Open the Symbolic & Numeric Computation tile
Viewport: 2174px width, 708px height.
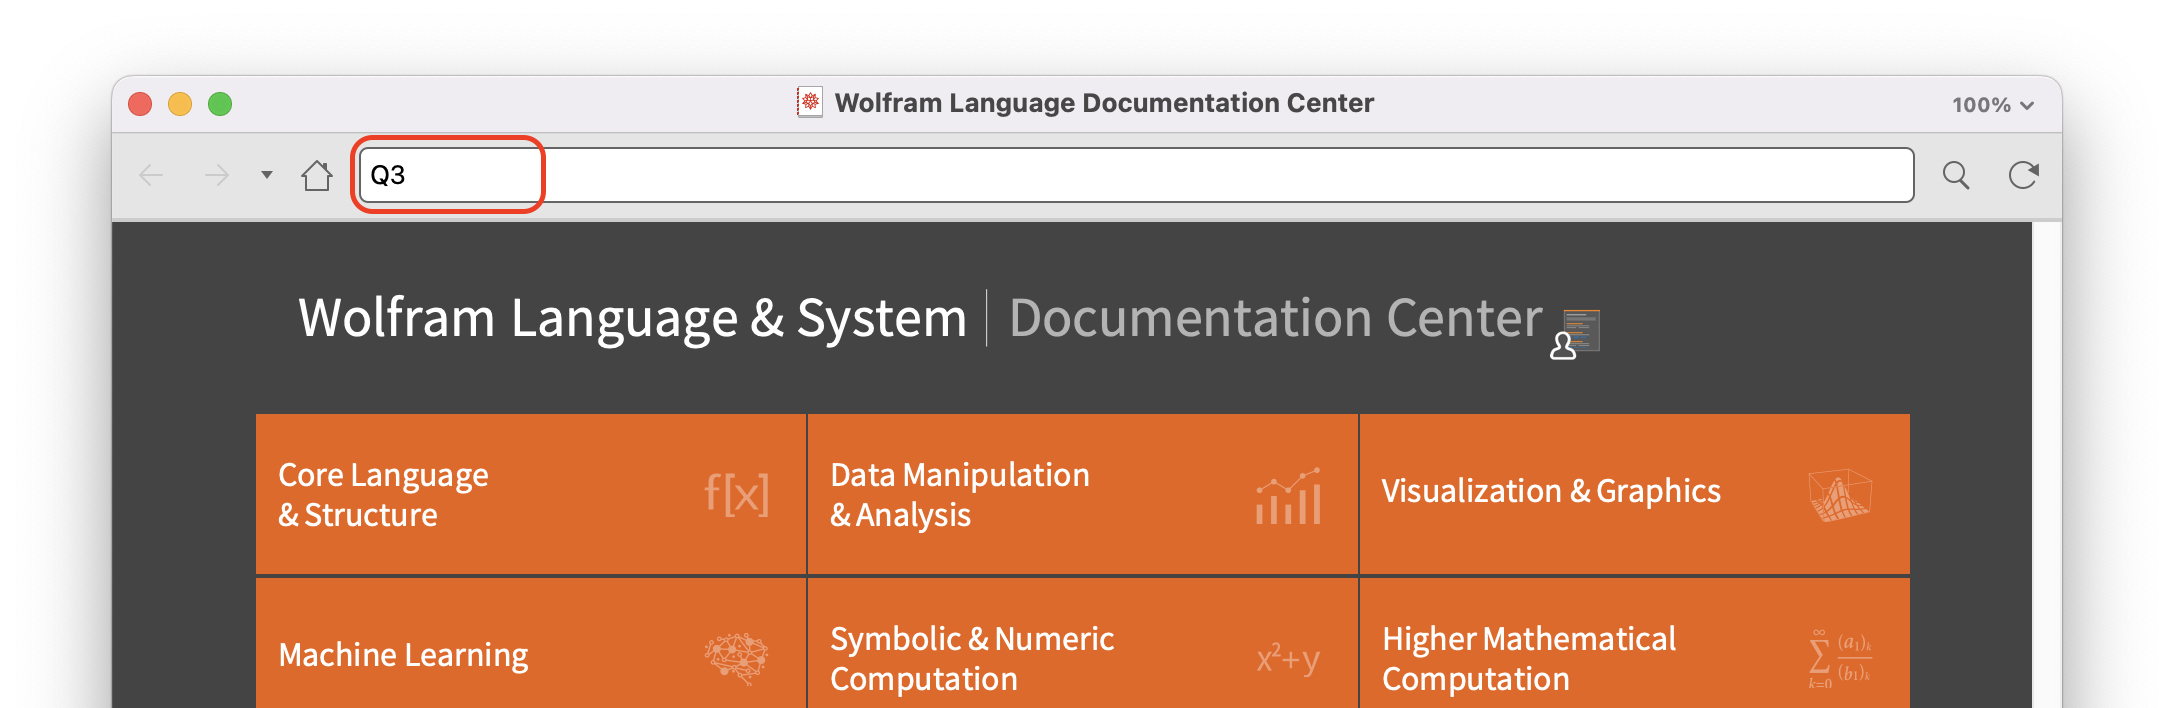click(1082, 643)
